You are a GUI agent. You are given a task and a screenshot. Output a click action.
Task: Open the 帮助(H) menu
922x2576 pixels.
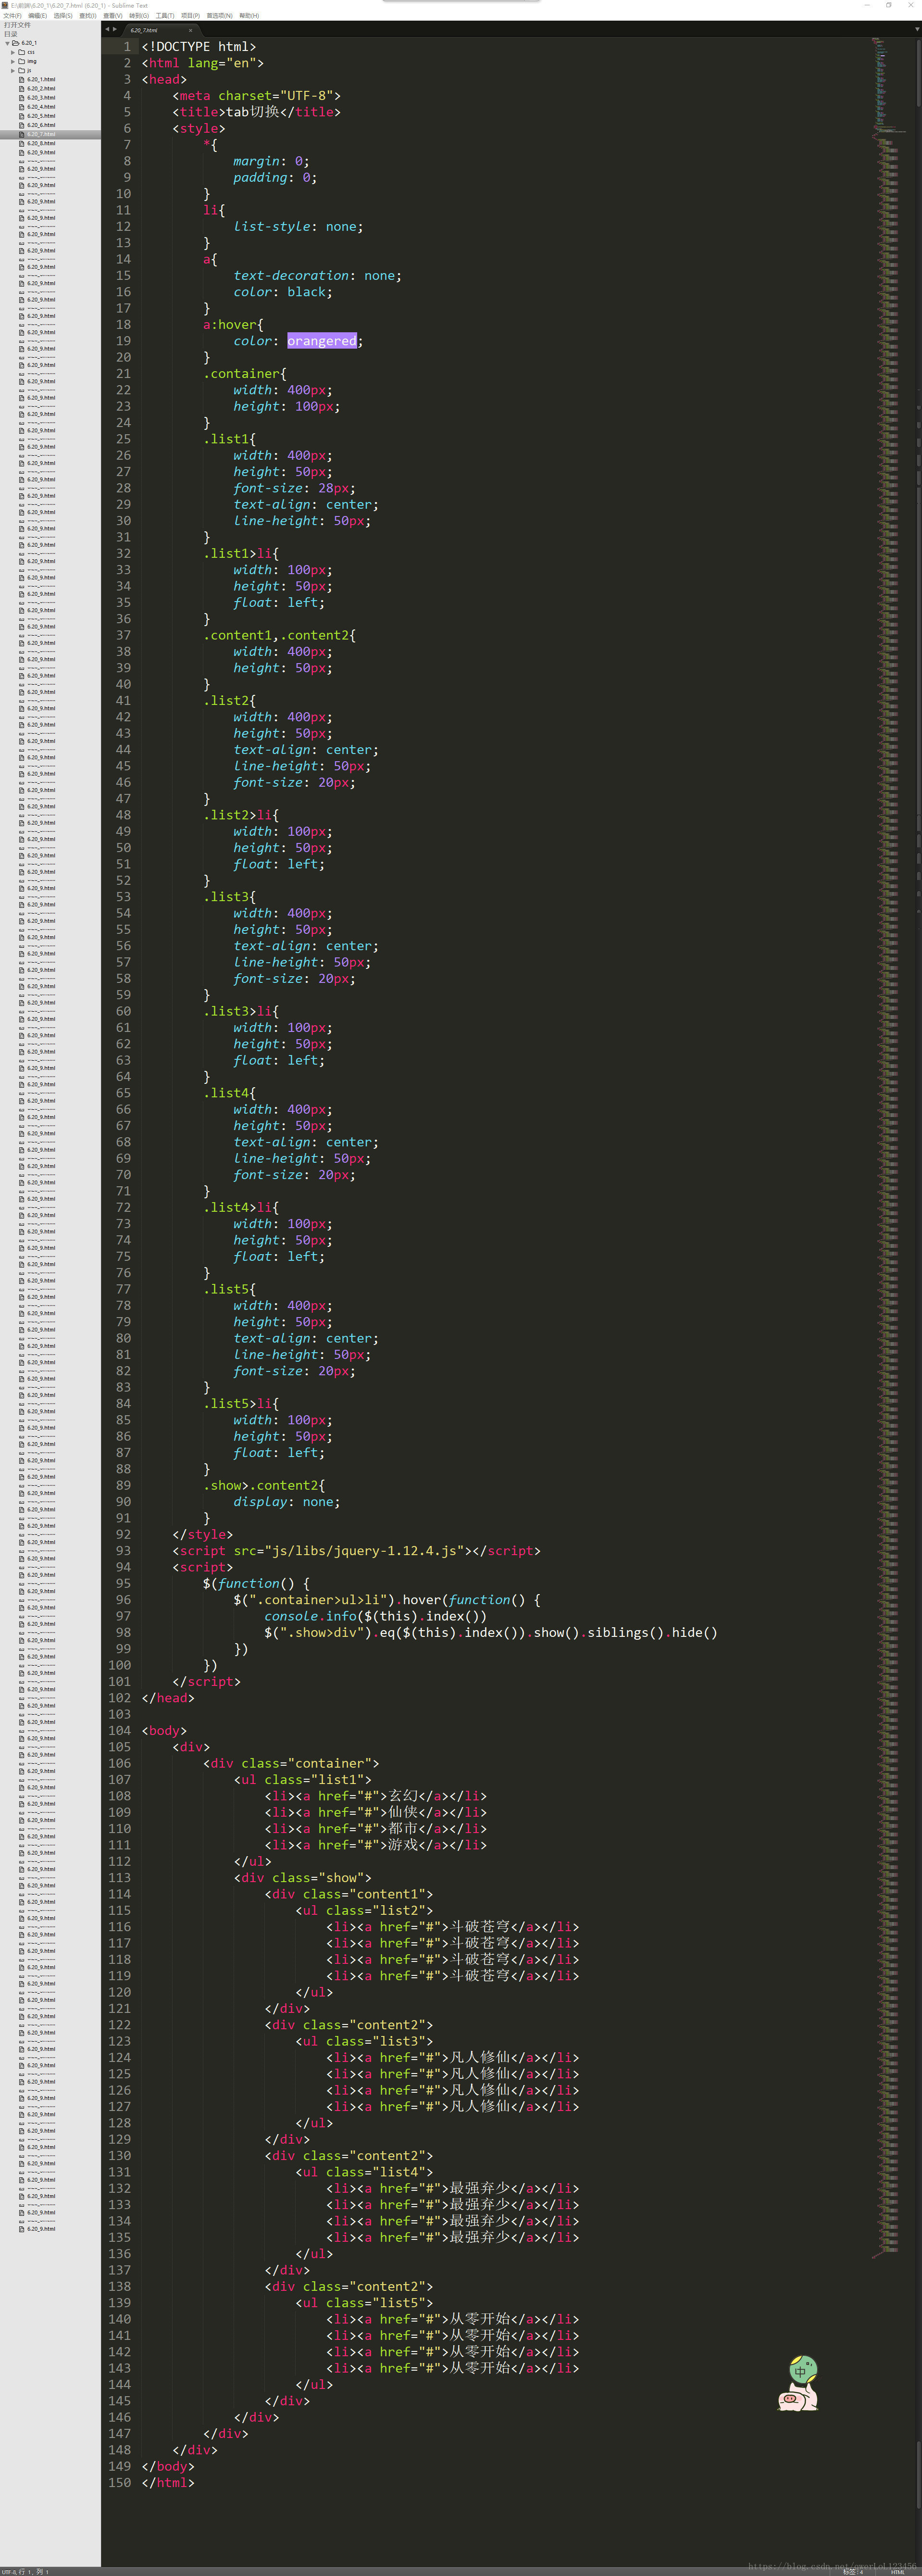coord(249,16)
